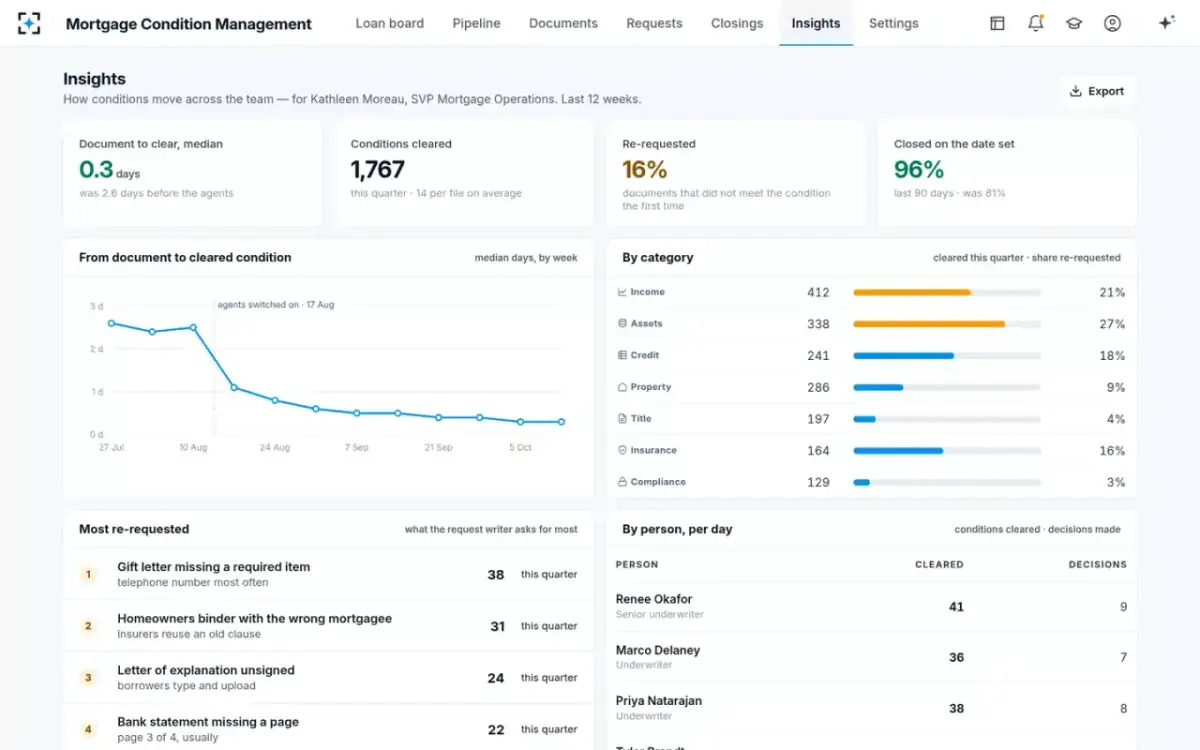1200x750 pixels.
Task: Click the 'Most re-requested' panel heading
Action: click(x=134, y=529)
